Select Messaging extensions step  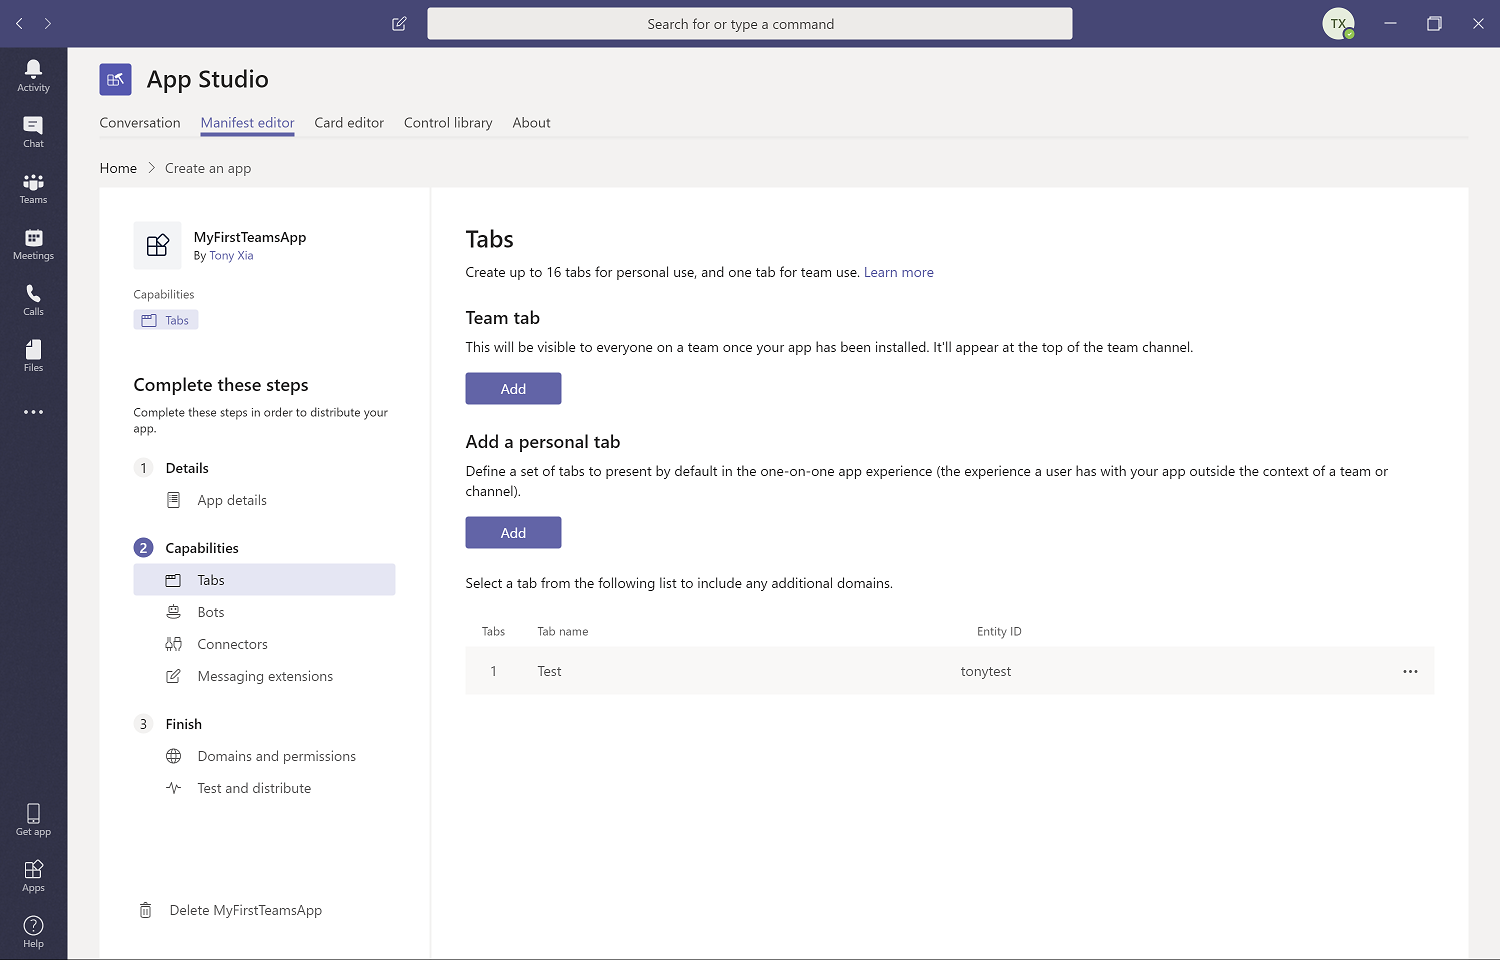pyautogui.click(x=265, y=676)
